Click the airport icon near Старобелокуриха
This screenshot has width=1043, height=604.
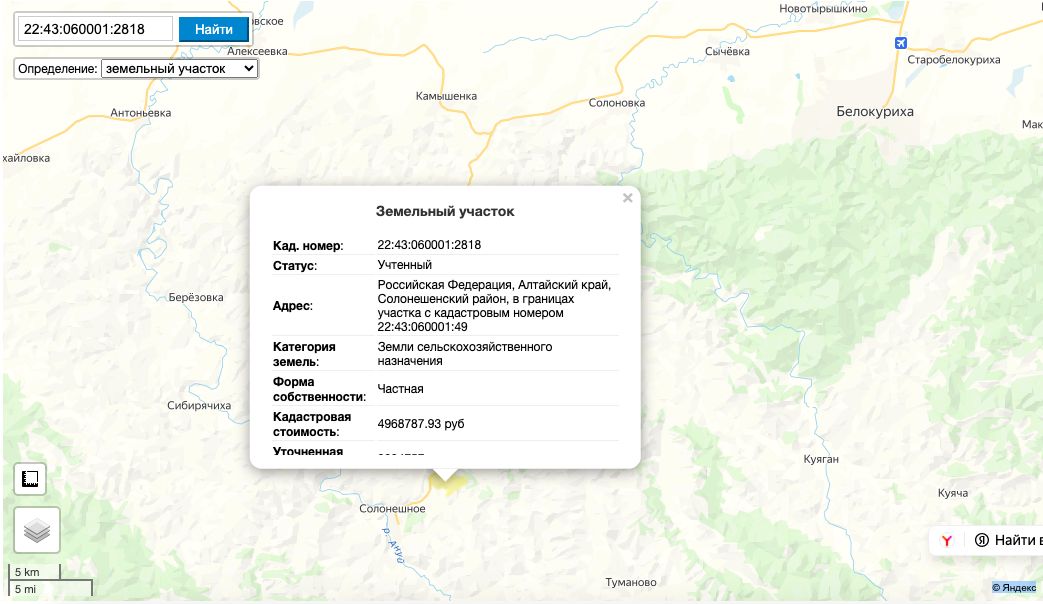[x=901, y=43]
